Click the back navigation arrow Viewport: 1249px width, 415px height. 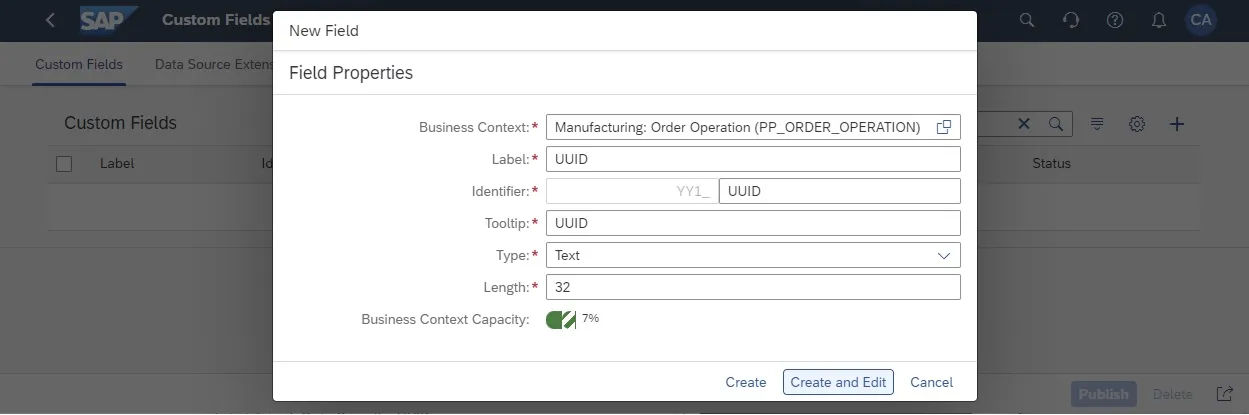coord(51,20)
